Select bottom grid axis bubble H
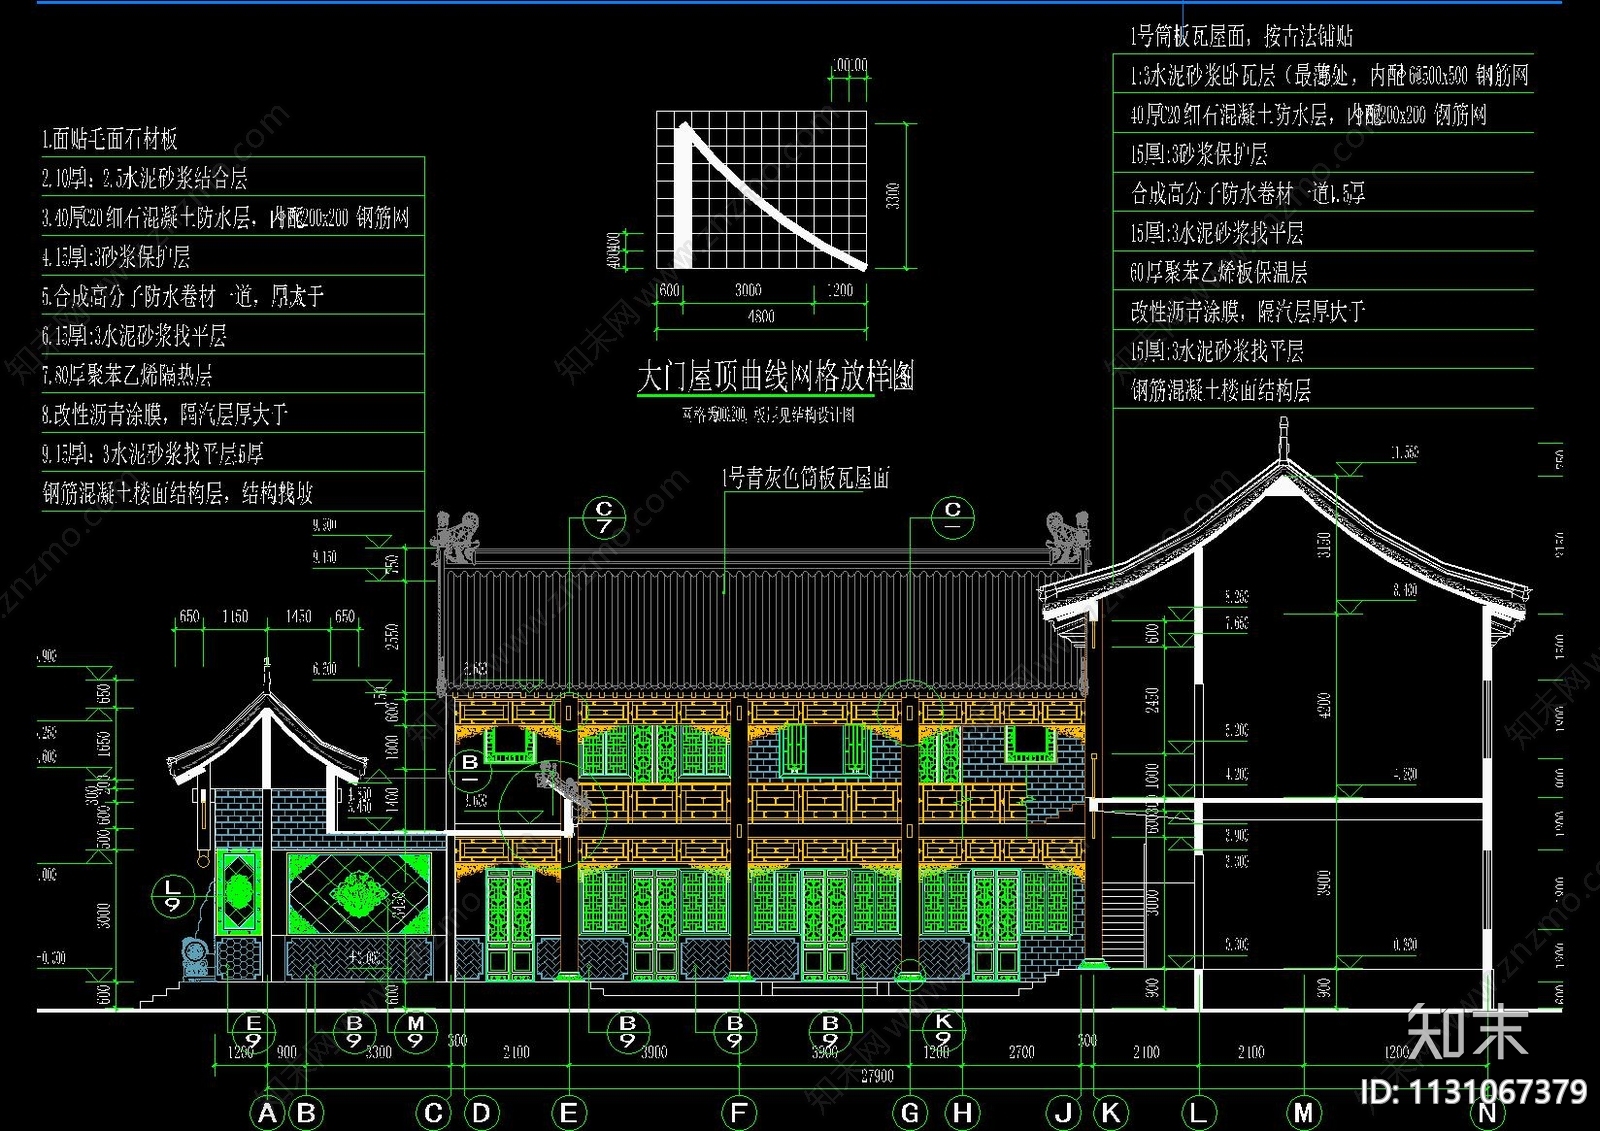 pos(962,1113)
